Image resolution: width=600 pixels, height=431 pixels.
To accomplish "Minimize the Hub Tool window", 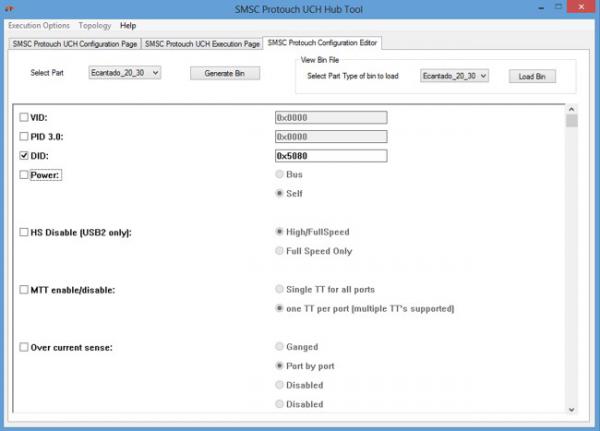I will pyautogui.click(x=541, y=8).
